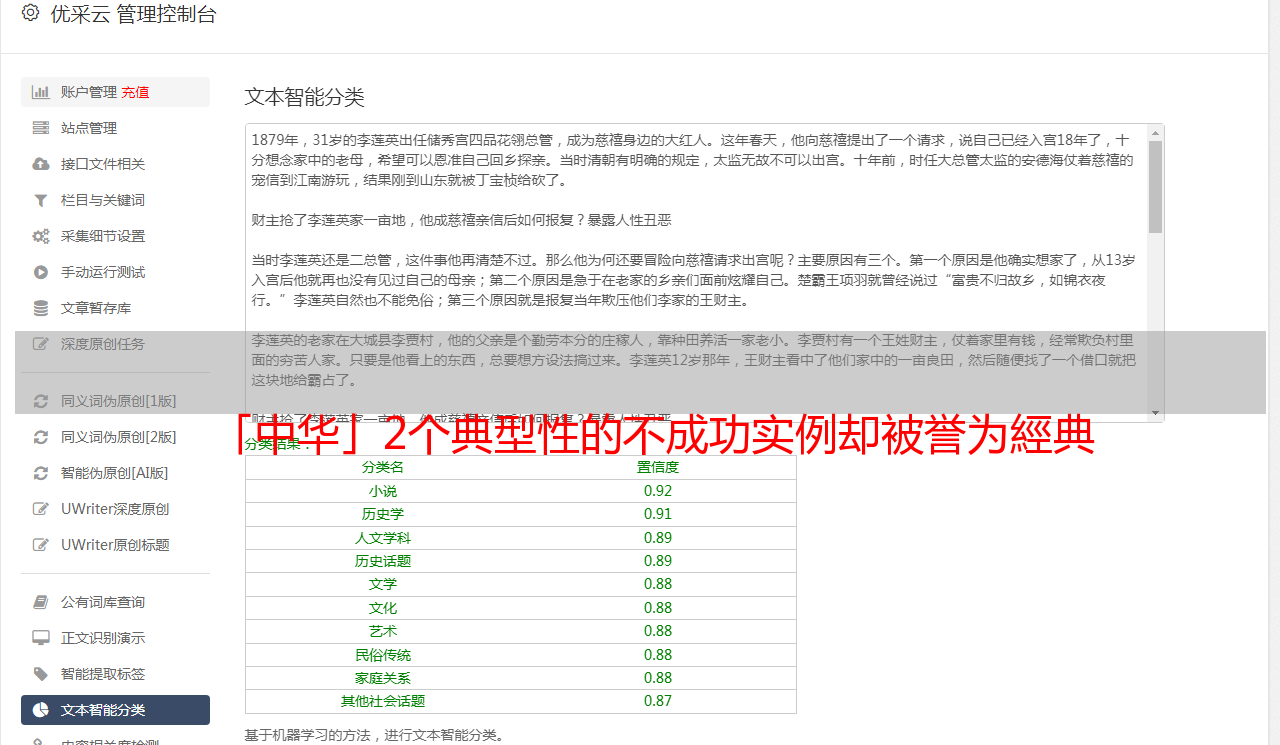Screen dimensions: 1280x745
Task: Click the 手动运行测试 play icon
Action: coord(41,272)
